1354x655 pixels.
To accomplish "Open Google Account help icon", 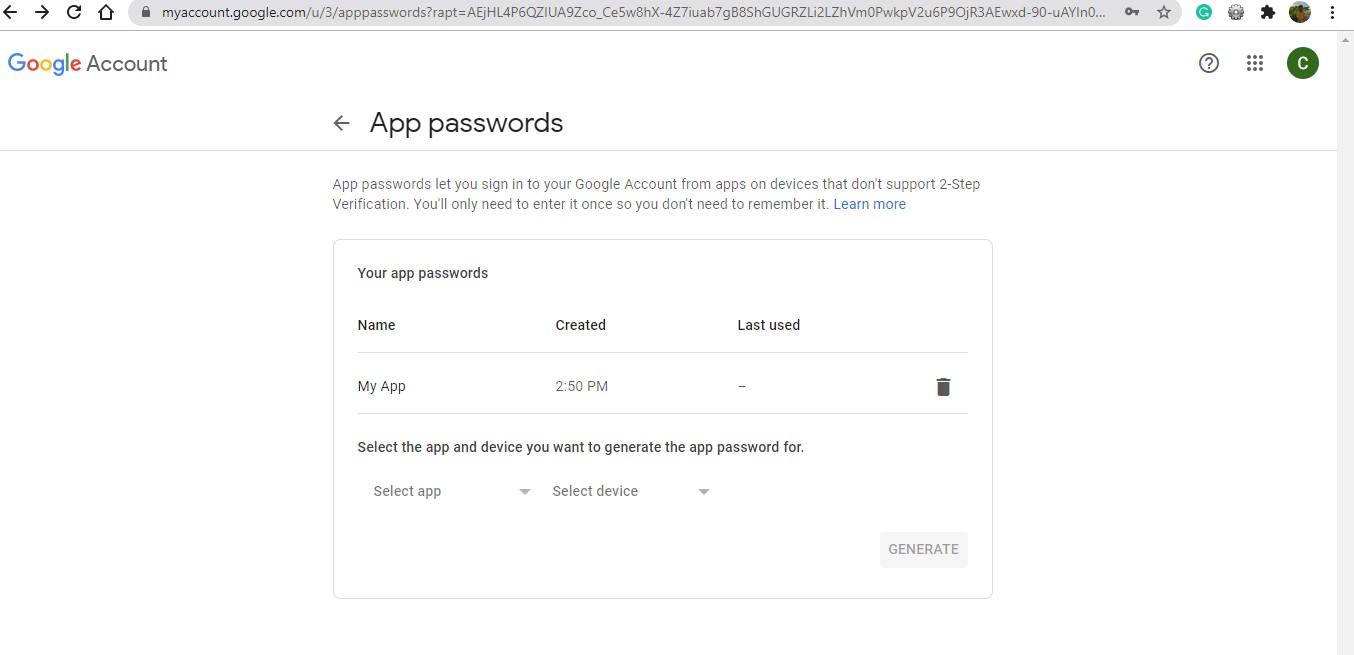I will pyautogui.click(x=1209, y=64).
